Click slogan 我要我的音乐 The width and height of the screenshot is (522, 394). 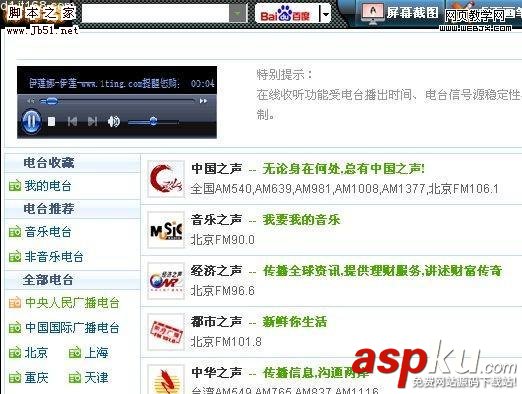tap(301, 220)
